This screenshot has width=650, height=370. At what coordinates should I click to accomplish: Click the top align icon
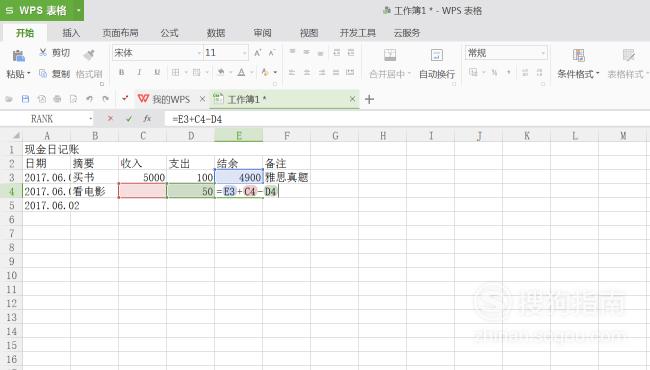pos(292,52)
